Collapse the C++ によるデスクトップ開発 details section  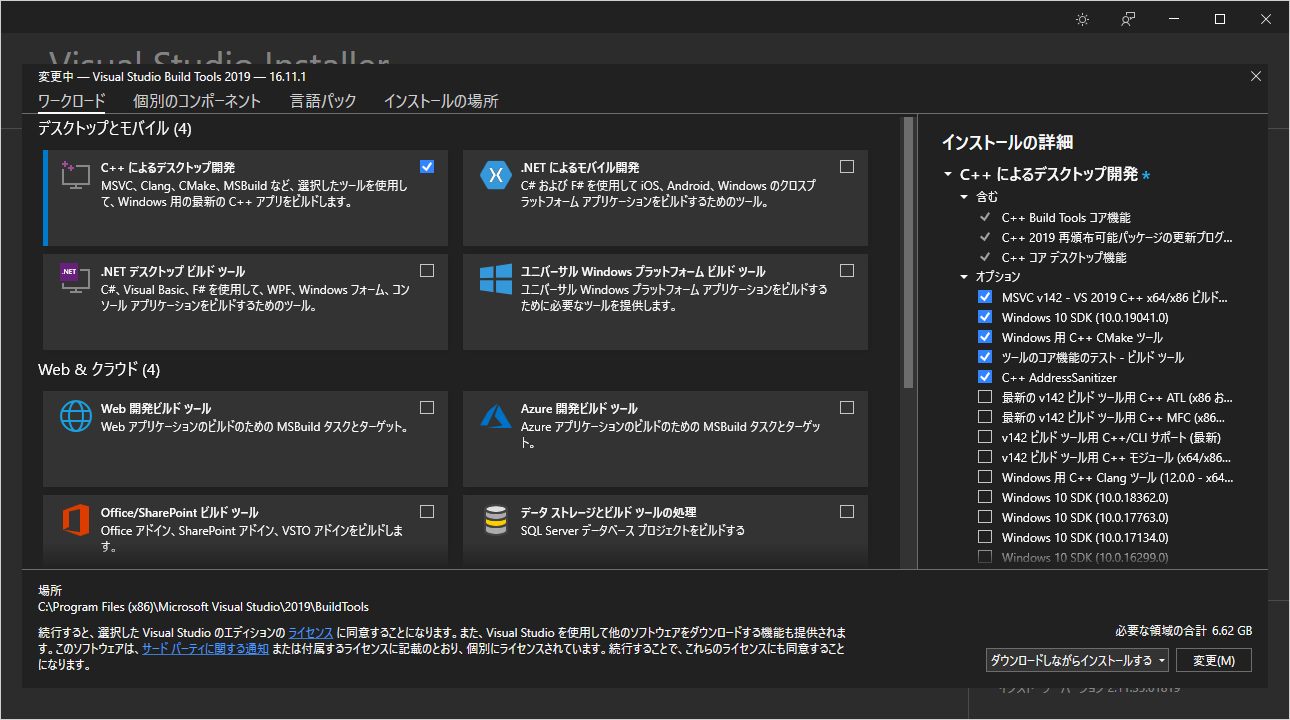948,174
